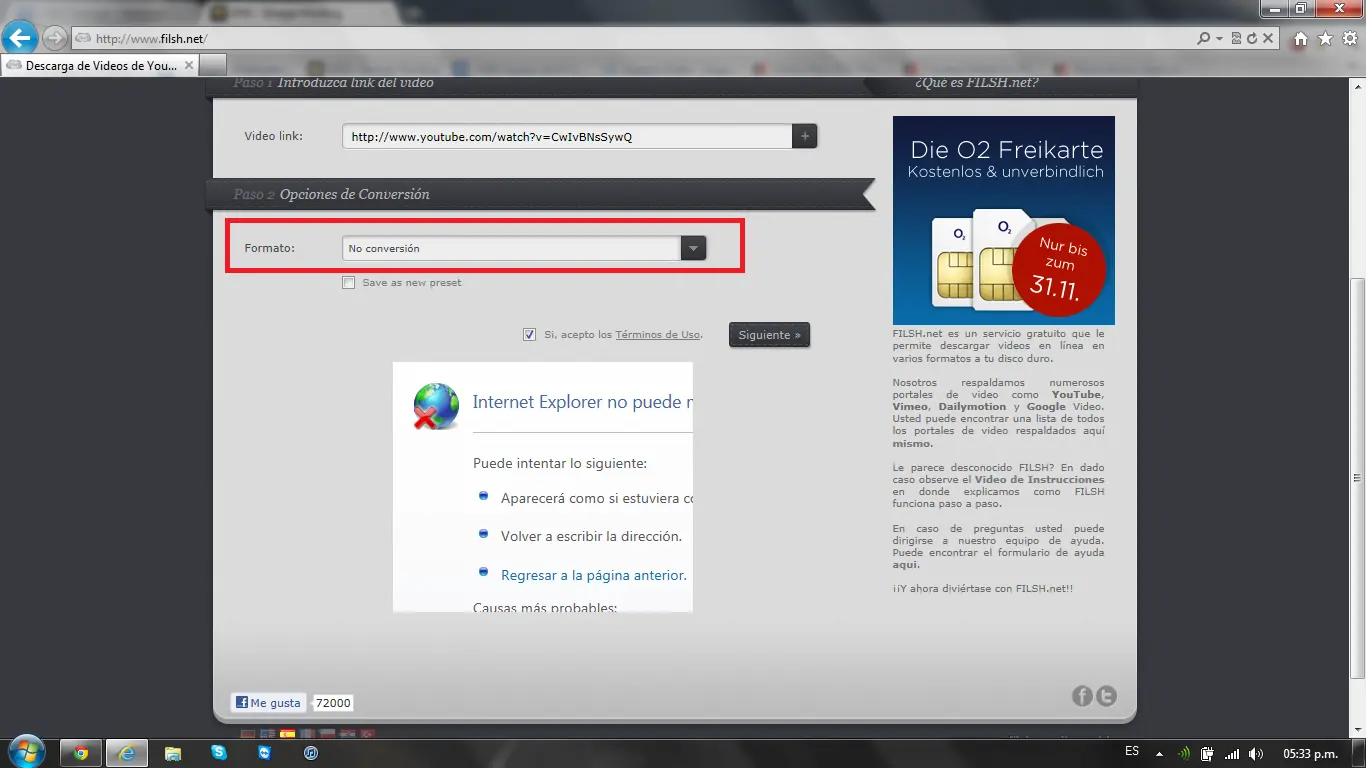Viewport: 1366px width, 768px height.
Task: Open the video portals list 'mismo' link
Action: click(912, 443)
